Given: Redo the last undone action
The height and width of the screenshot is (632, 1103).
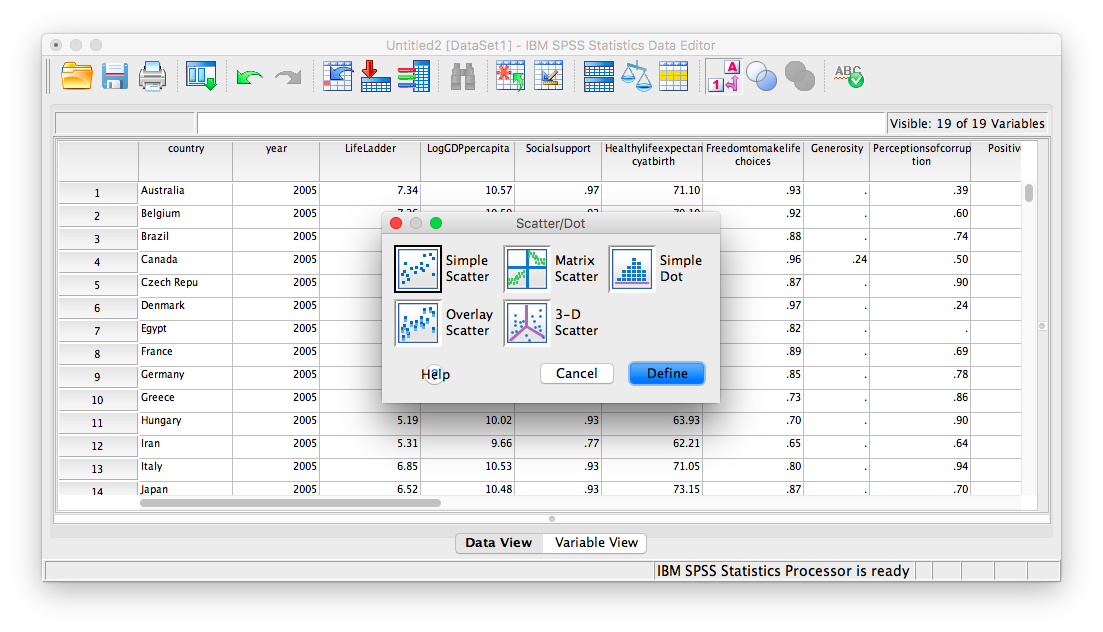Looking at the screenshot, I should (x=288, y=76).
